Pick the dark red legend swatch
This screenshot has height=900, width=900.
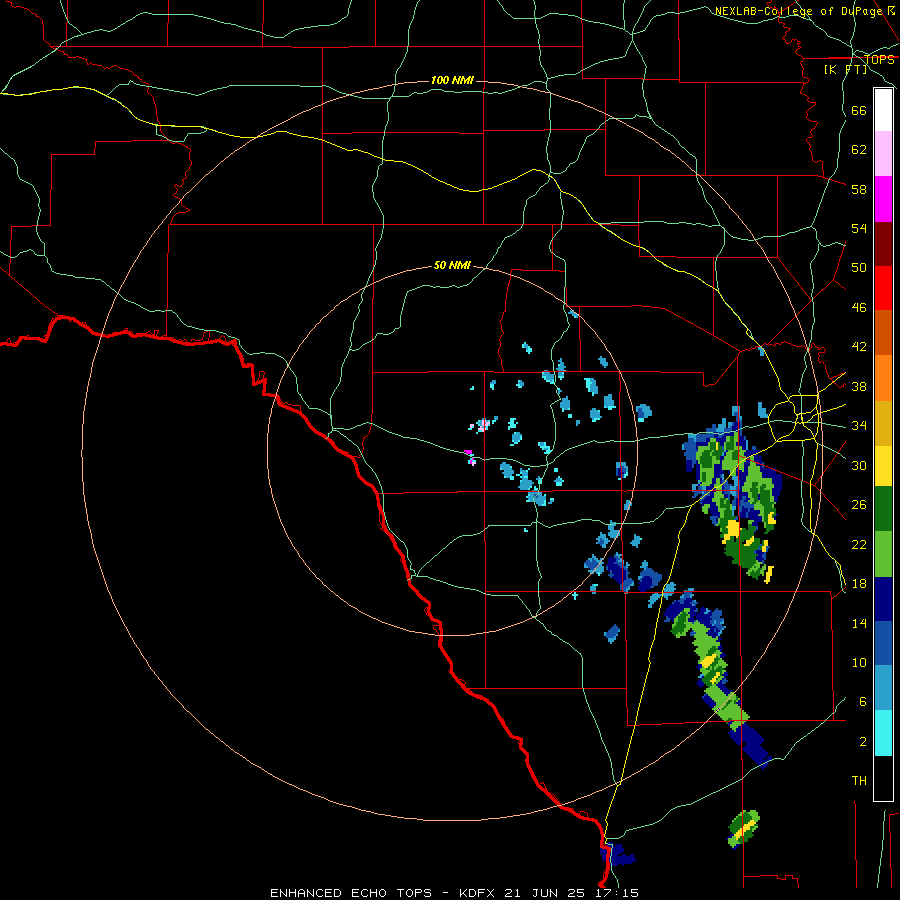(883, 244)
